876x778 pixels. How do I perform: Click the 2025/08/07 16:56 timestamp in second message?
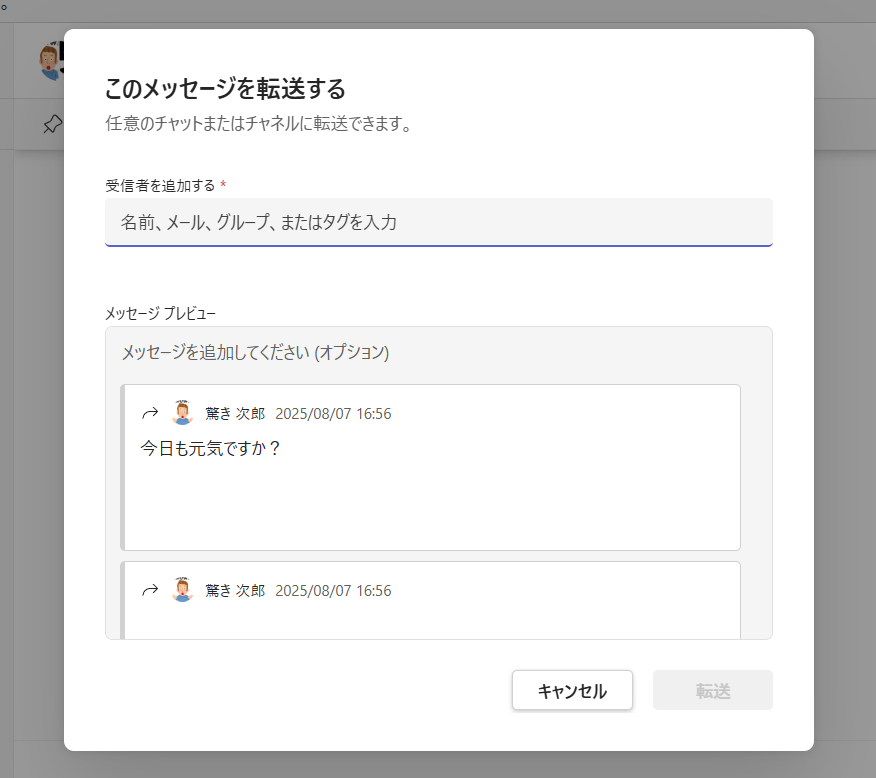(x=333, y=591)
